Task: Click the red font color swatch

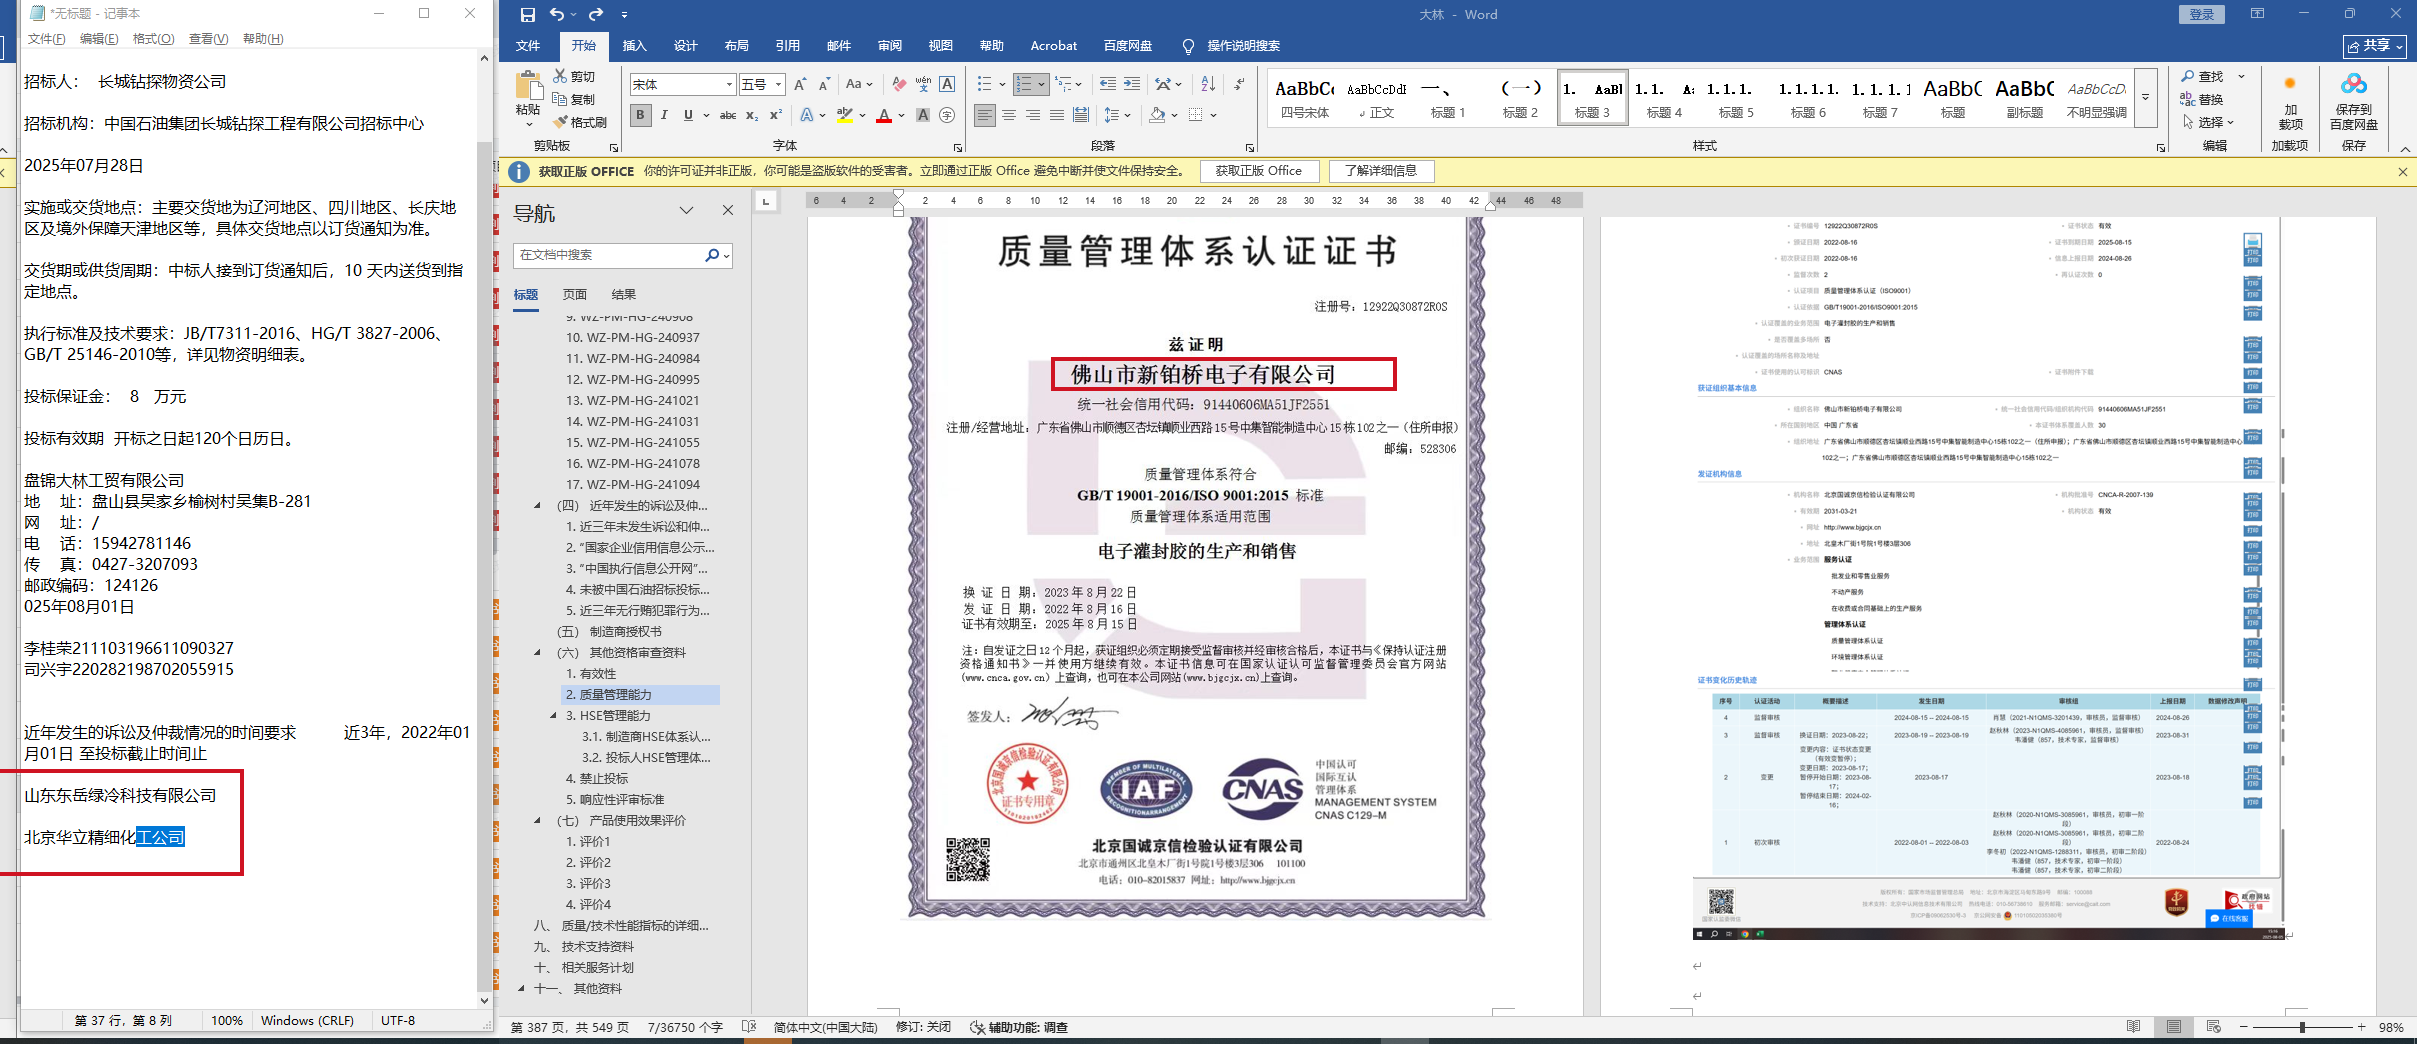Action: pos(884,116)
